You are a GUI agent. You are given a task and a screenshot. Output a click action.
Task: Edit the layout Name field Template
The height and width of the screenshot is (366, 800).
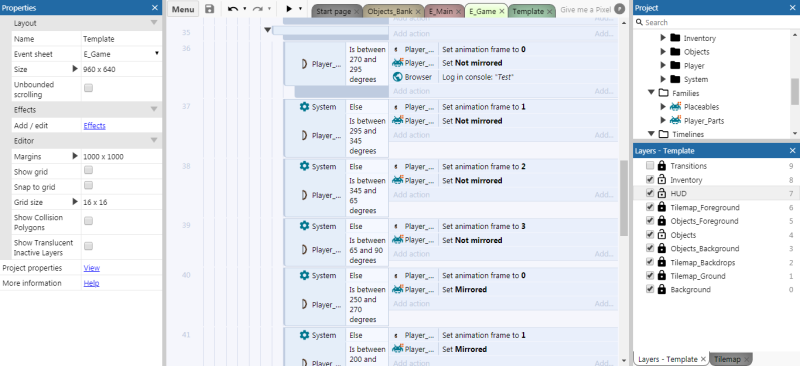pos(121,39)
